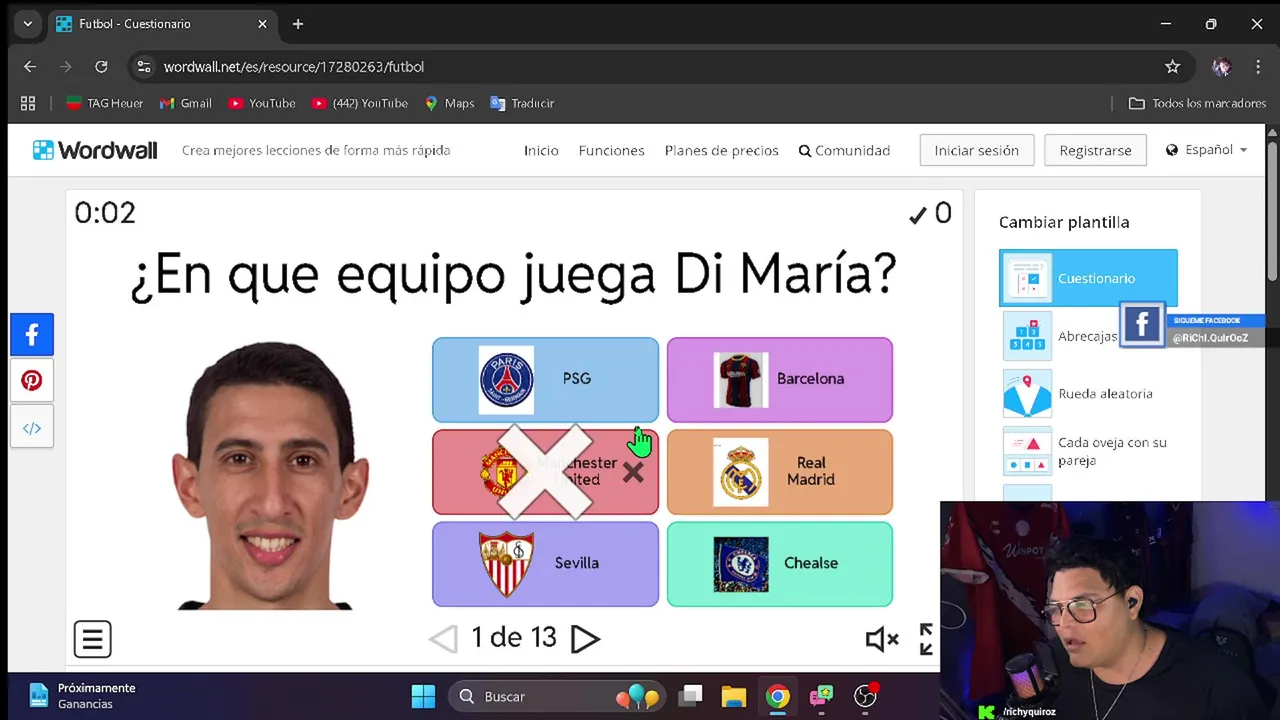Select the PSG answer
The image size is (1280, 720).
coord(545,379)
